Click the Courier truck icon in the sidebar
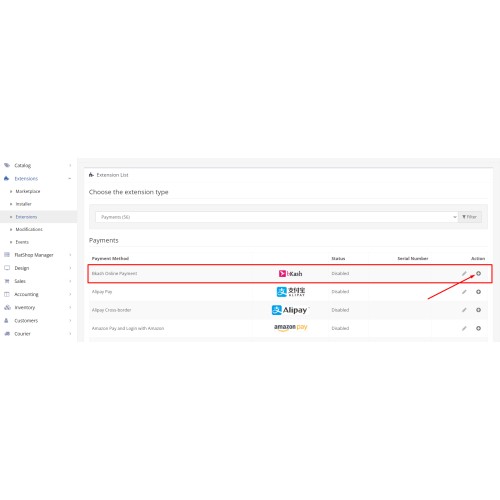This screenshot has height=500, width=500. click(x=7, y=333)
